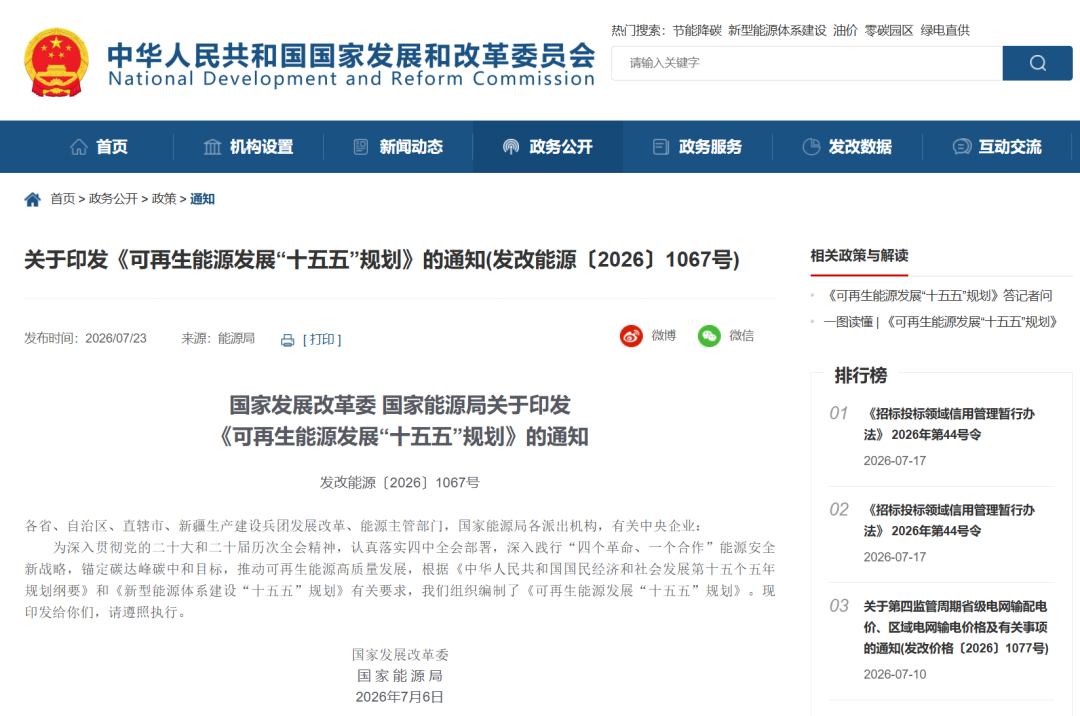Click the 微博 share label

(664, 335)
